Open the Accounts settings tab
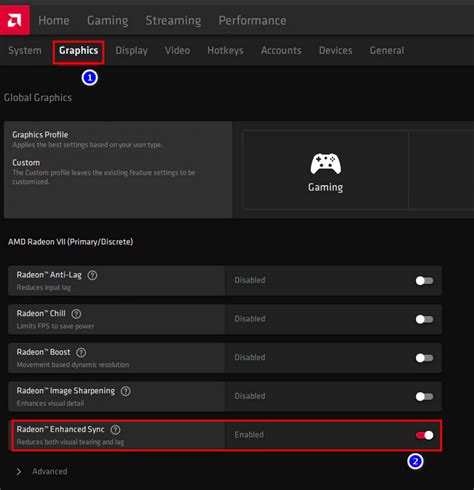This screenshot has width=474, height=490. [281, 51]
